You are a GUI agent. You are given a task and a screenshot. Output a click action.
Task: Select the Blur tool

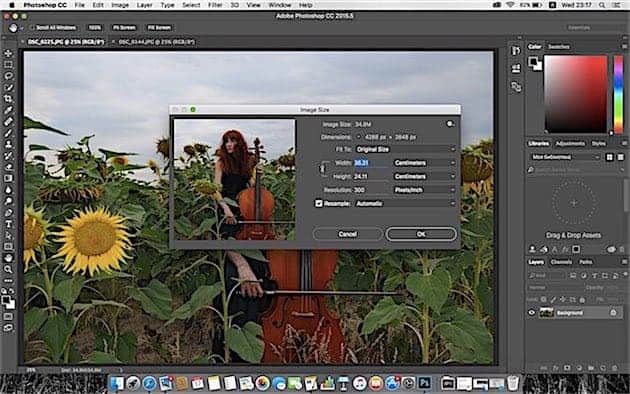[x=8, y=190]
